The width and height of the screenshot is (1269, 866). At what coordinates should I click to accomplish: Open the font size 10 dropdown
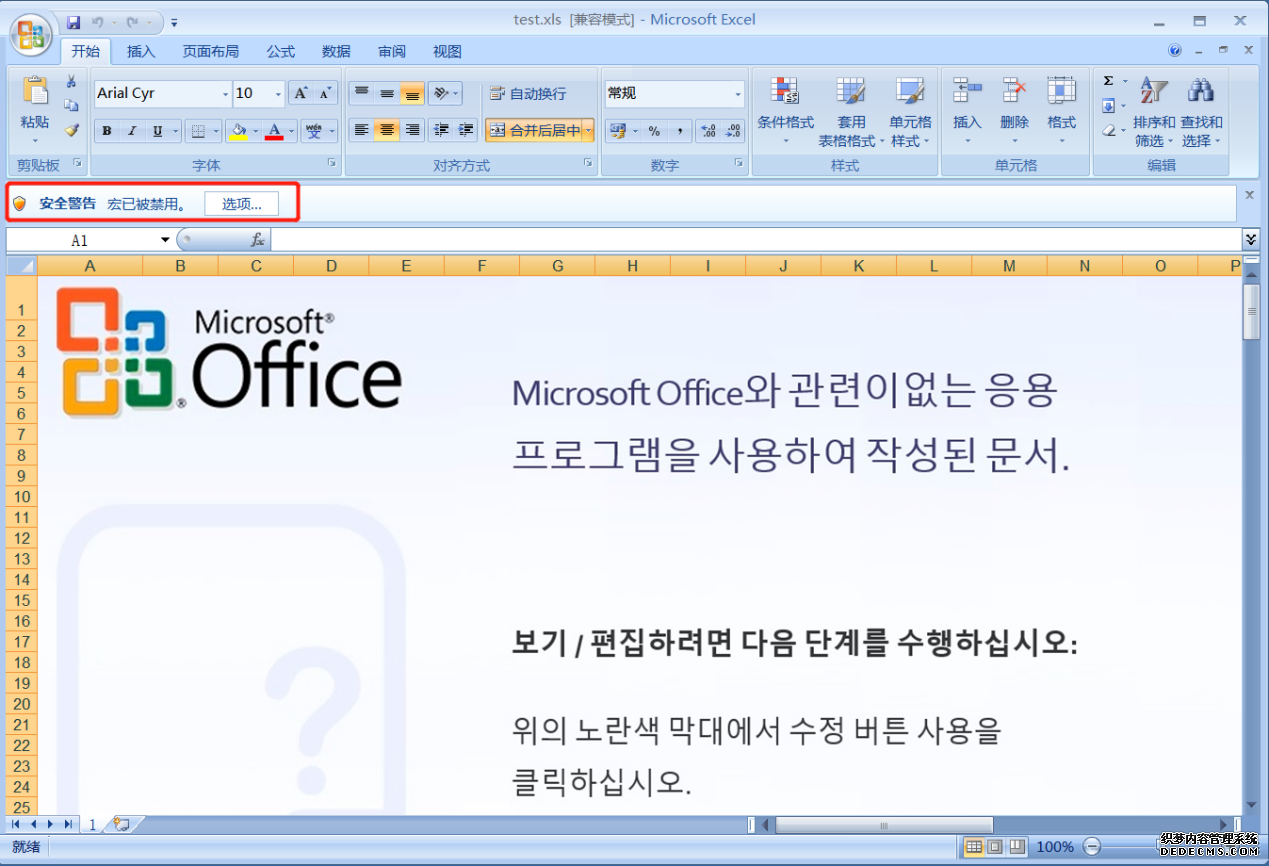[278, 94]
